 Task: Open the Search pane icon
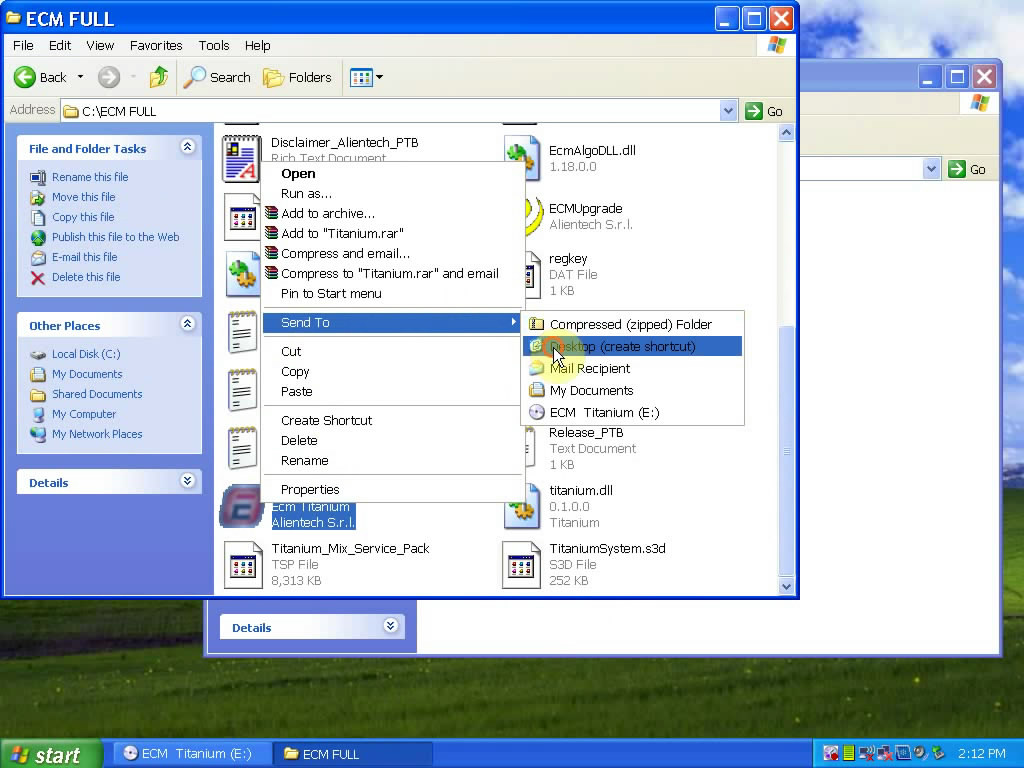[x=197, y=77]
